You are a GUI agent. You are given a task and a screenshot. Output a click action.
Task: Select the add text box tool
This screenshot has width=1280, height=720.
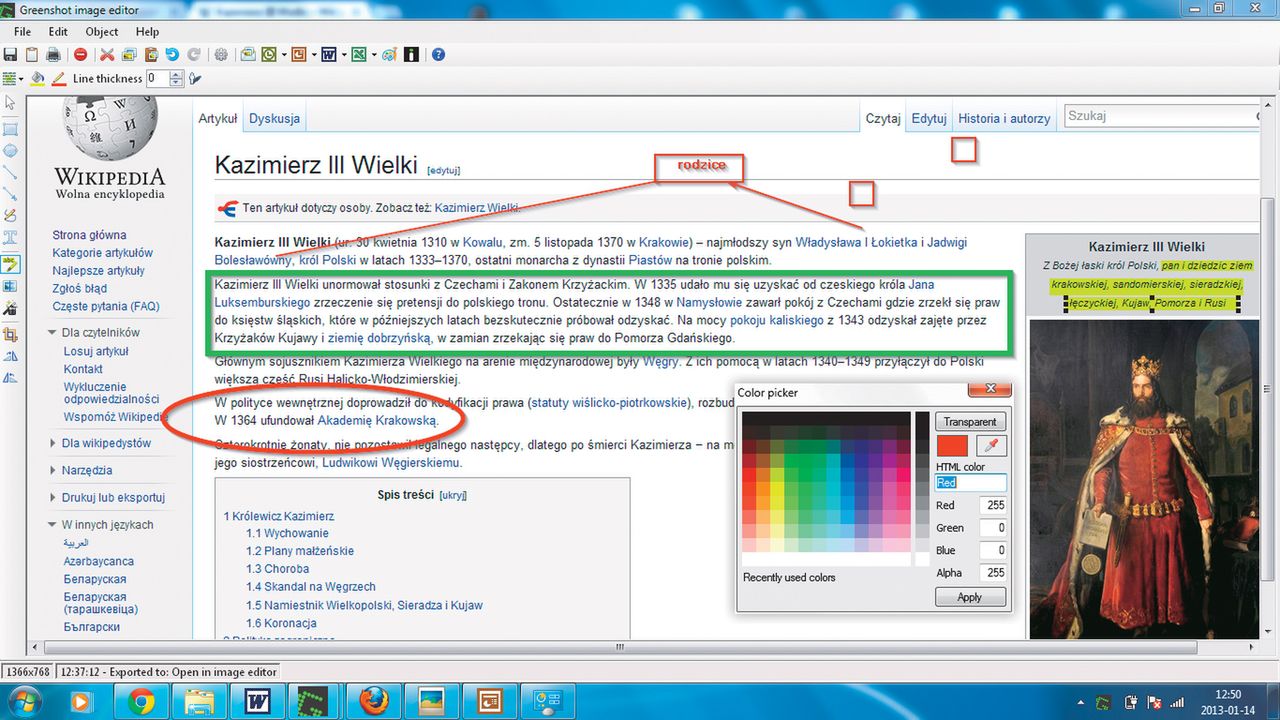tap(10, 237)
